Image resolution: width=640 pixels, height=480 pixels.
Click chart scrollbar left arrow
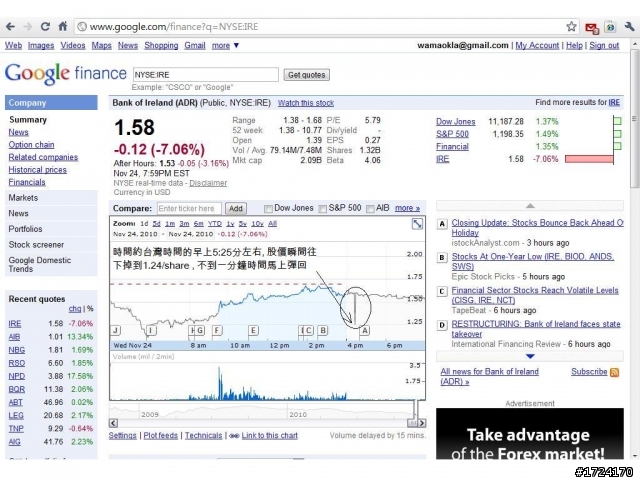(x=113, y=423)
